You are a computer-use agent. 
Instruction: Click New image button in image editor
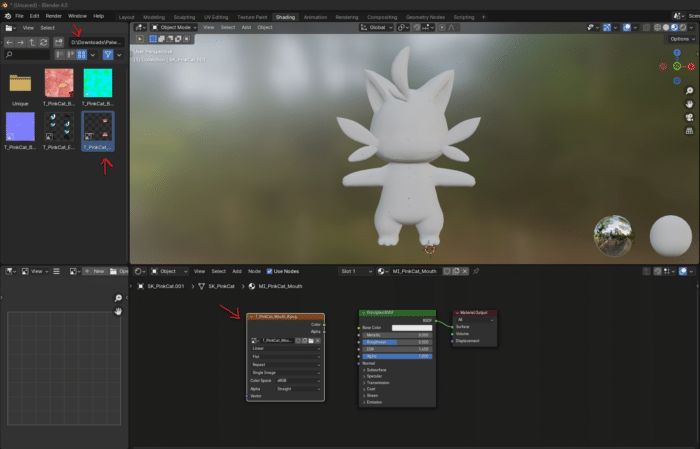point(95,271)
